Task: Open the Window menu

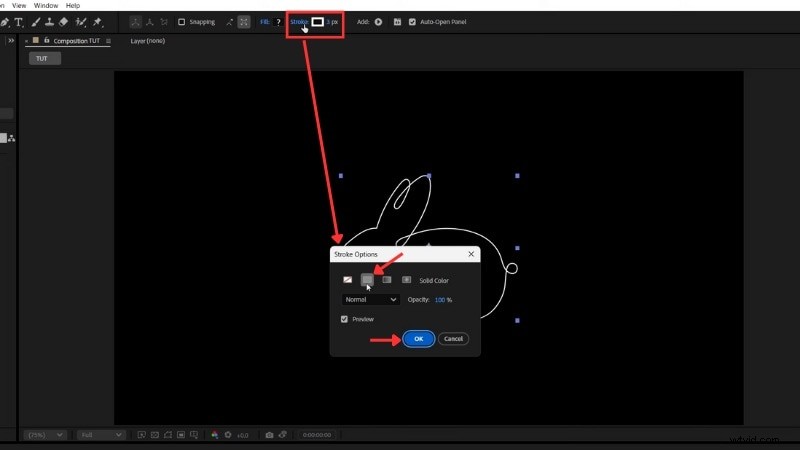Action: tap(45, 6)
